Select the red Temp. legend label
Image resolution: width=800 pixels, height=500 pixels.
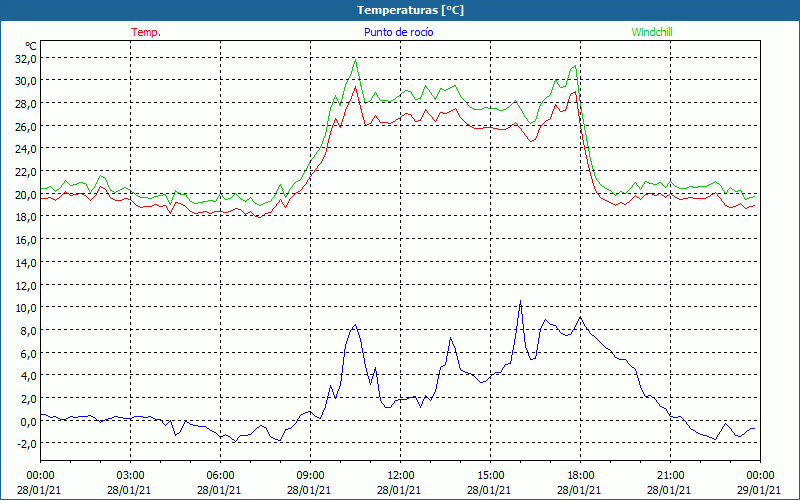(x=146, y=32)
